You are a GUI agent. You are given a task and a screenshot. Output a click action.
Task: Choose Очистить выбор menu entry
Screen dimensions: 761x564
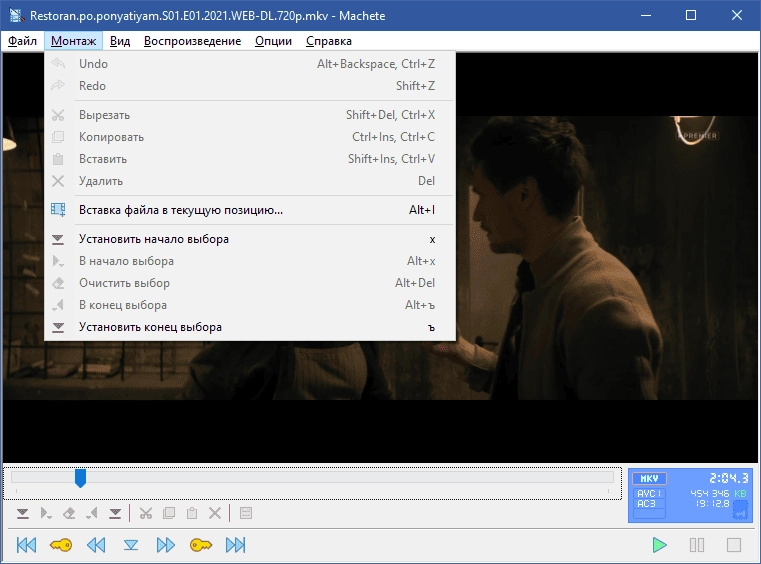[x=249, y=283]
